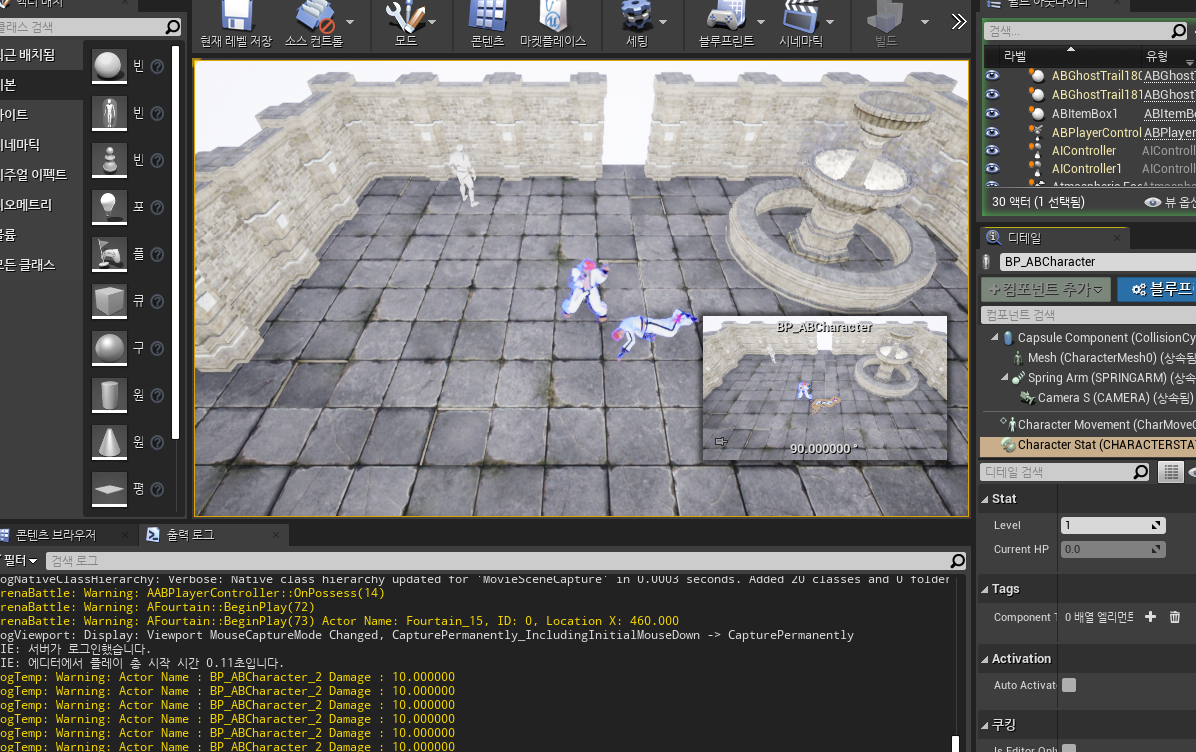
Task: Switch to 출력 로그 tab
Action: [x=191, y=535]
